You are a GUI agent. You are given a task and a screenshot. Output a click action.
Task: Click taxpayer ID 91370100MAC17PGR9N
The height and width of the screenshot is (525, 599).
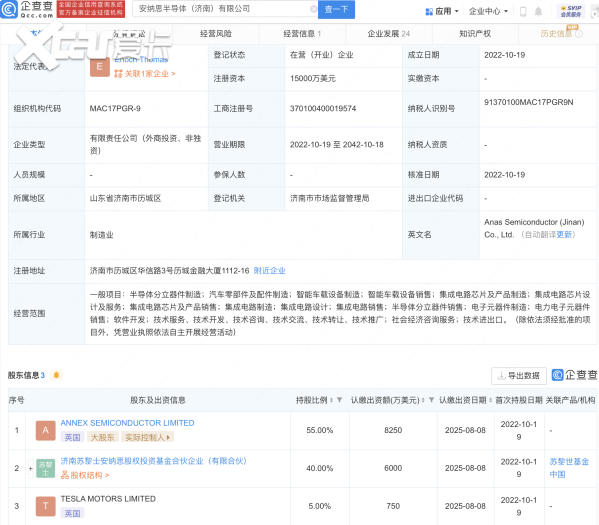point(529,102)
